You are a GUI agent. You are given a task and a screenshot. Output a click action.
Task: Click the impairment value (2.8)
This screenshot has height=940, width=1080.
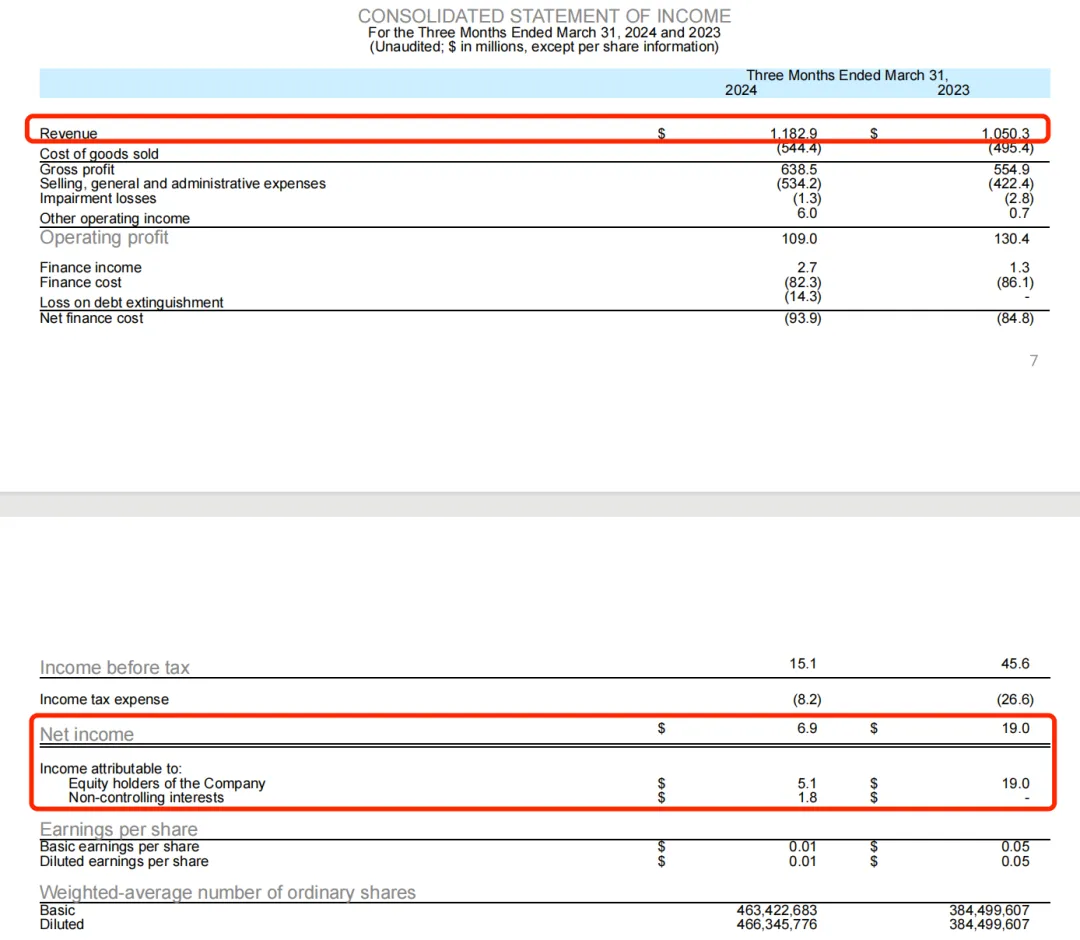tap(1019, 198)
